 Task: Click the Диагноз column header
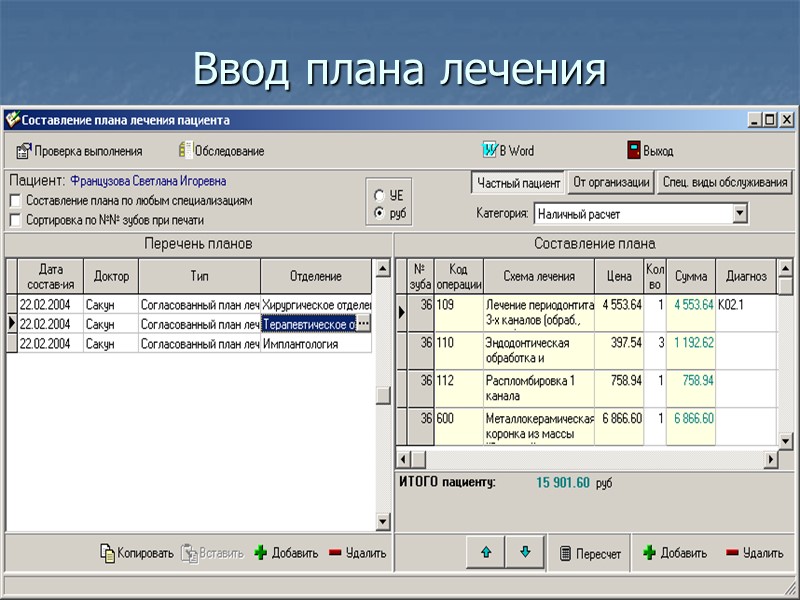point(746,276)
